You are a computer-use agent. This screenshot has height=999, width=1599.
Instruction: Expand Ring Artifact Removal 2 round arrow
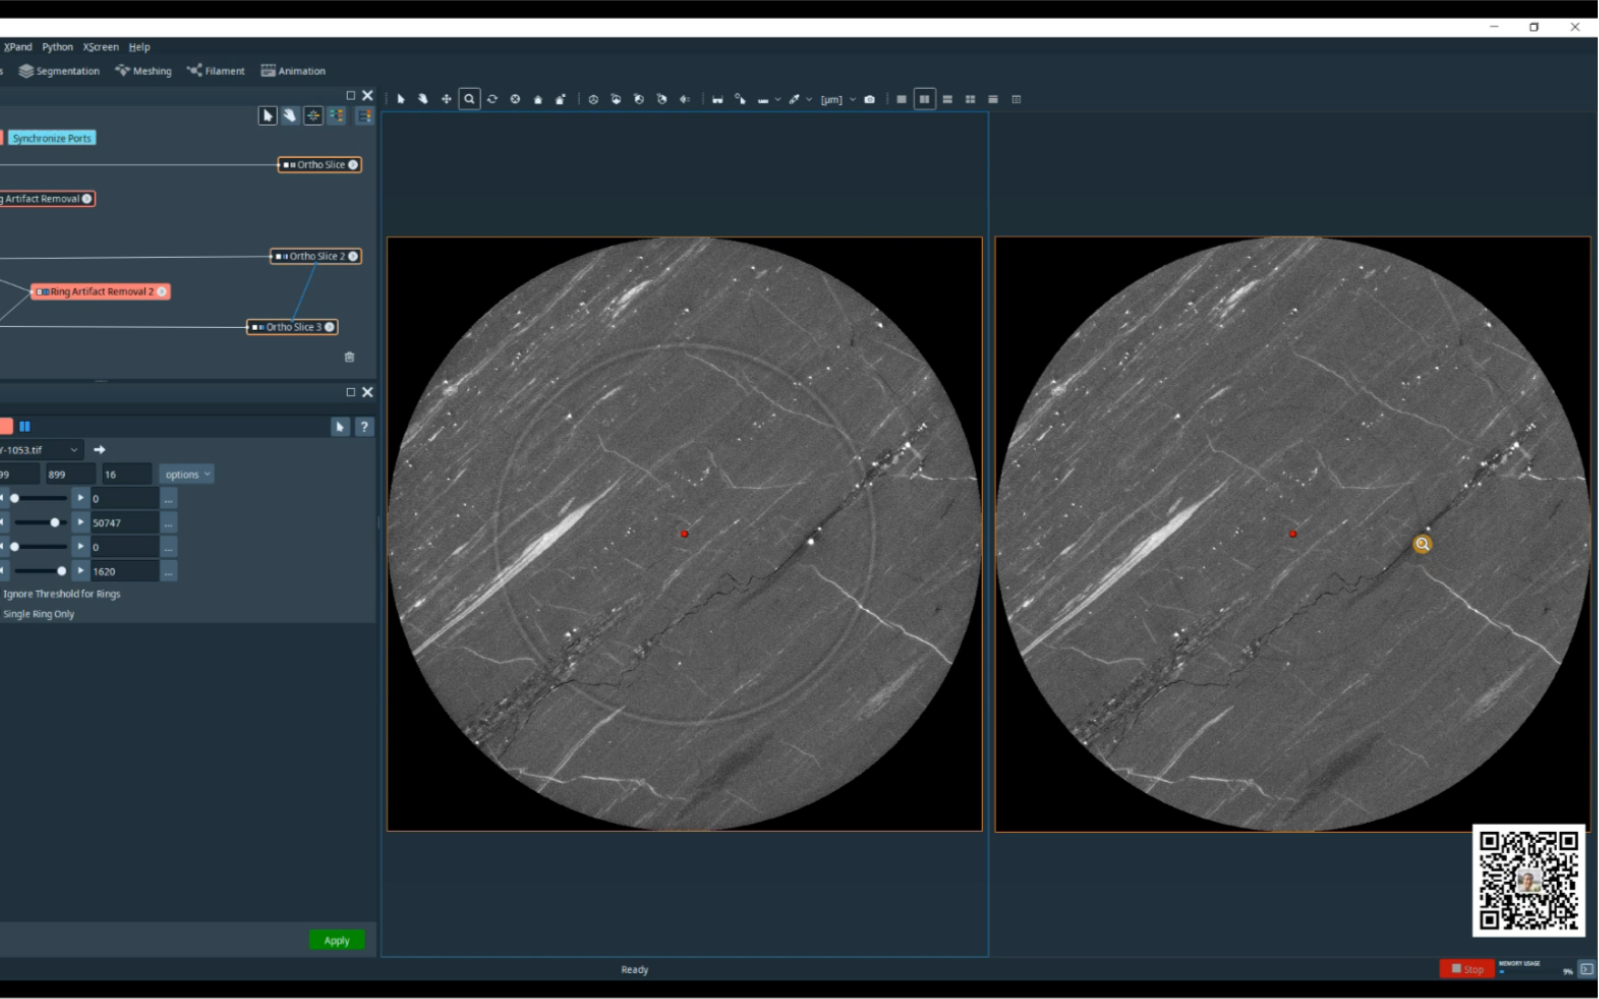point(162,292)
